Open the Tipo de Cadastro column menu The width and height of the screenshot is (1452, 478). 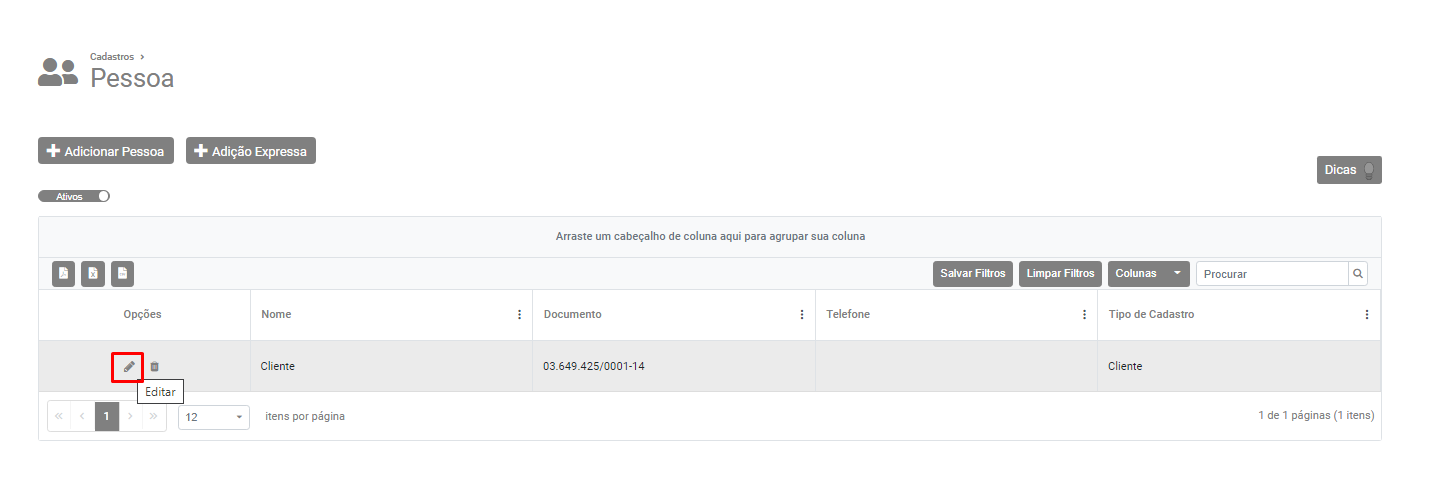pos(1367,314)
